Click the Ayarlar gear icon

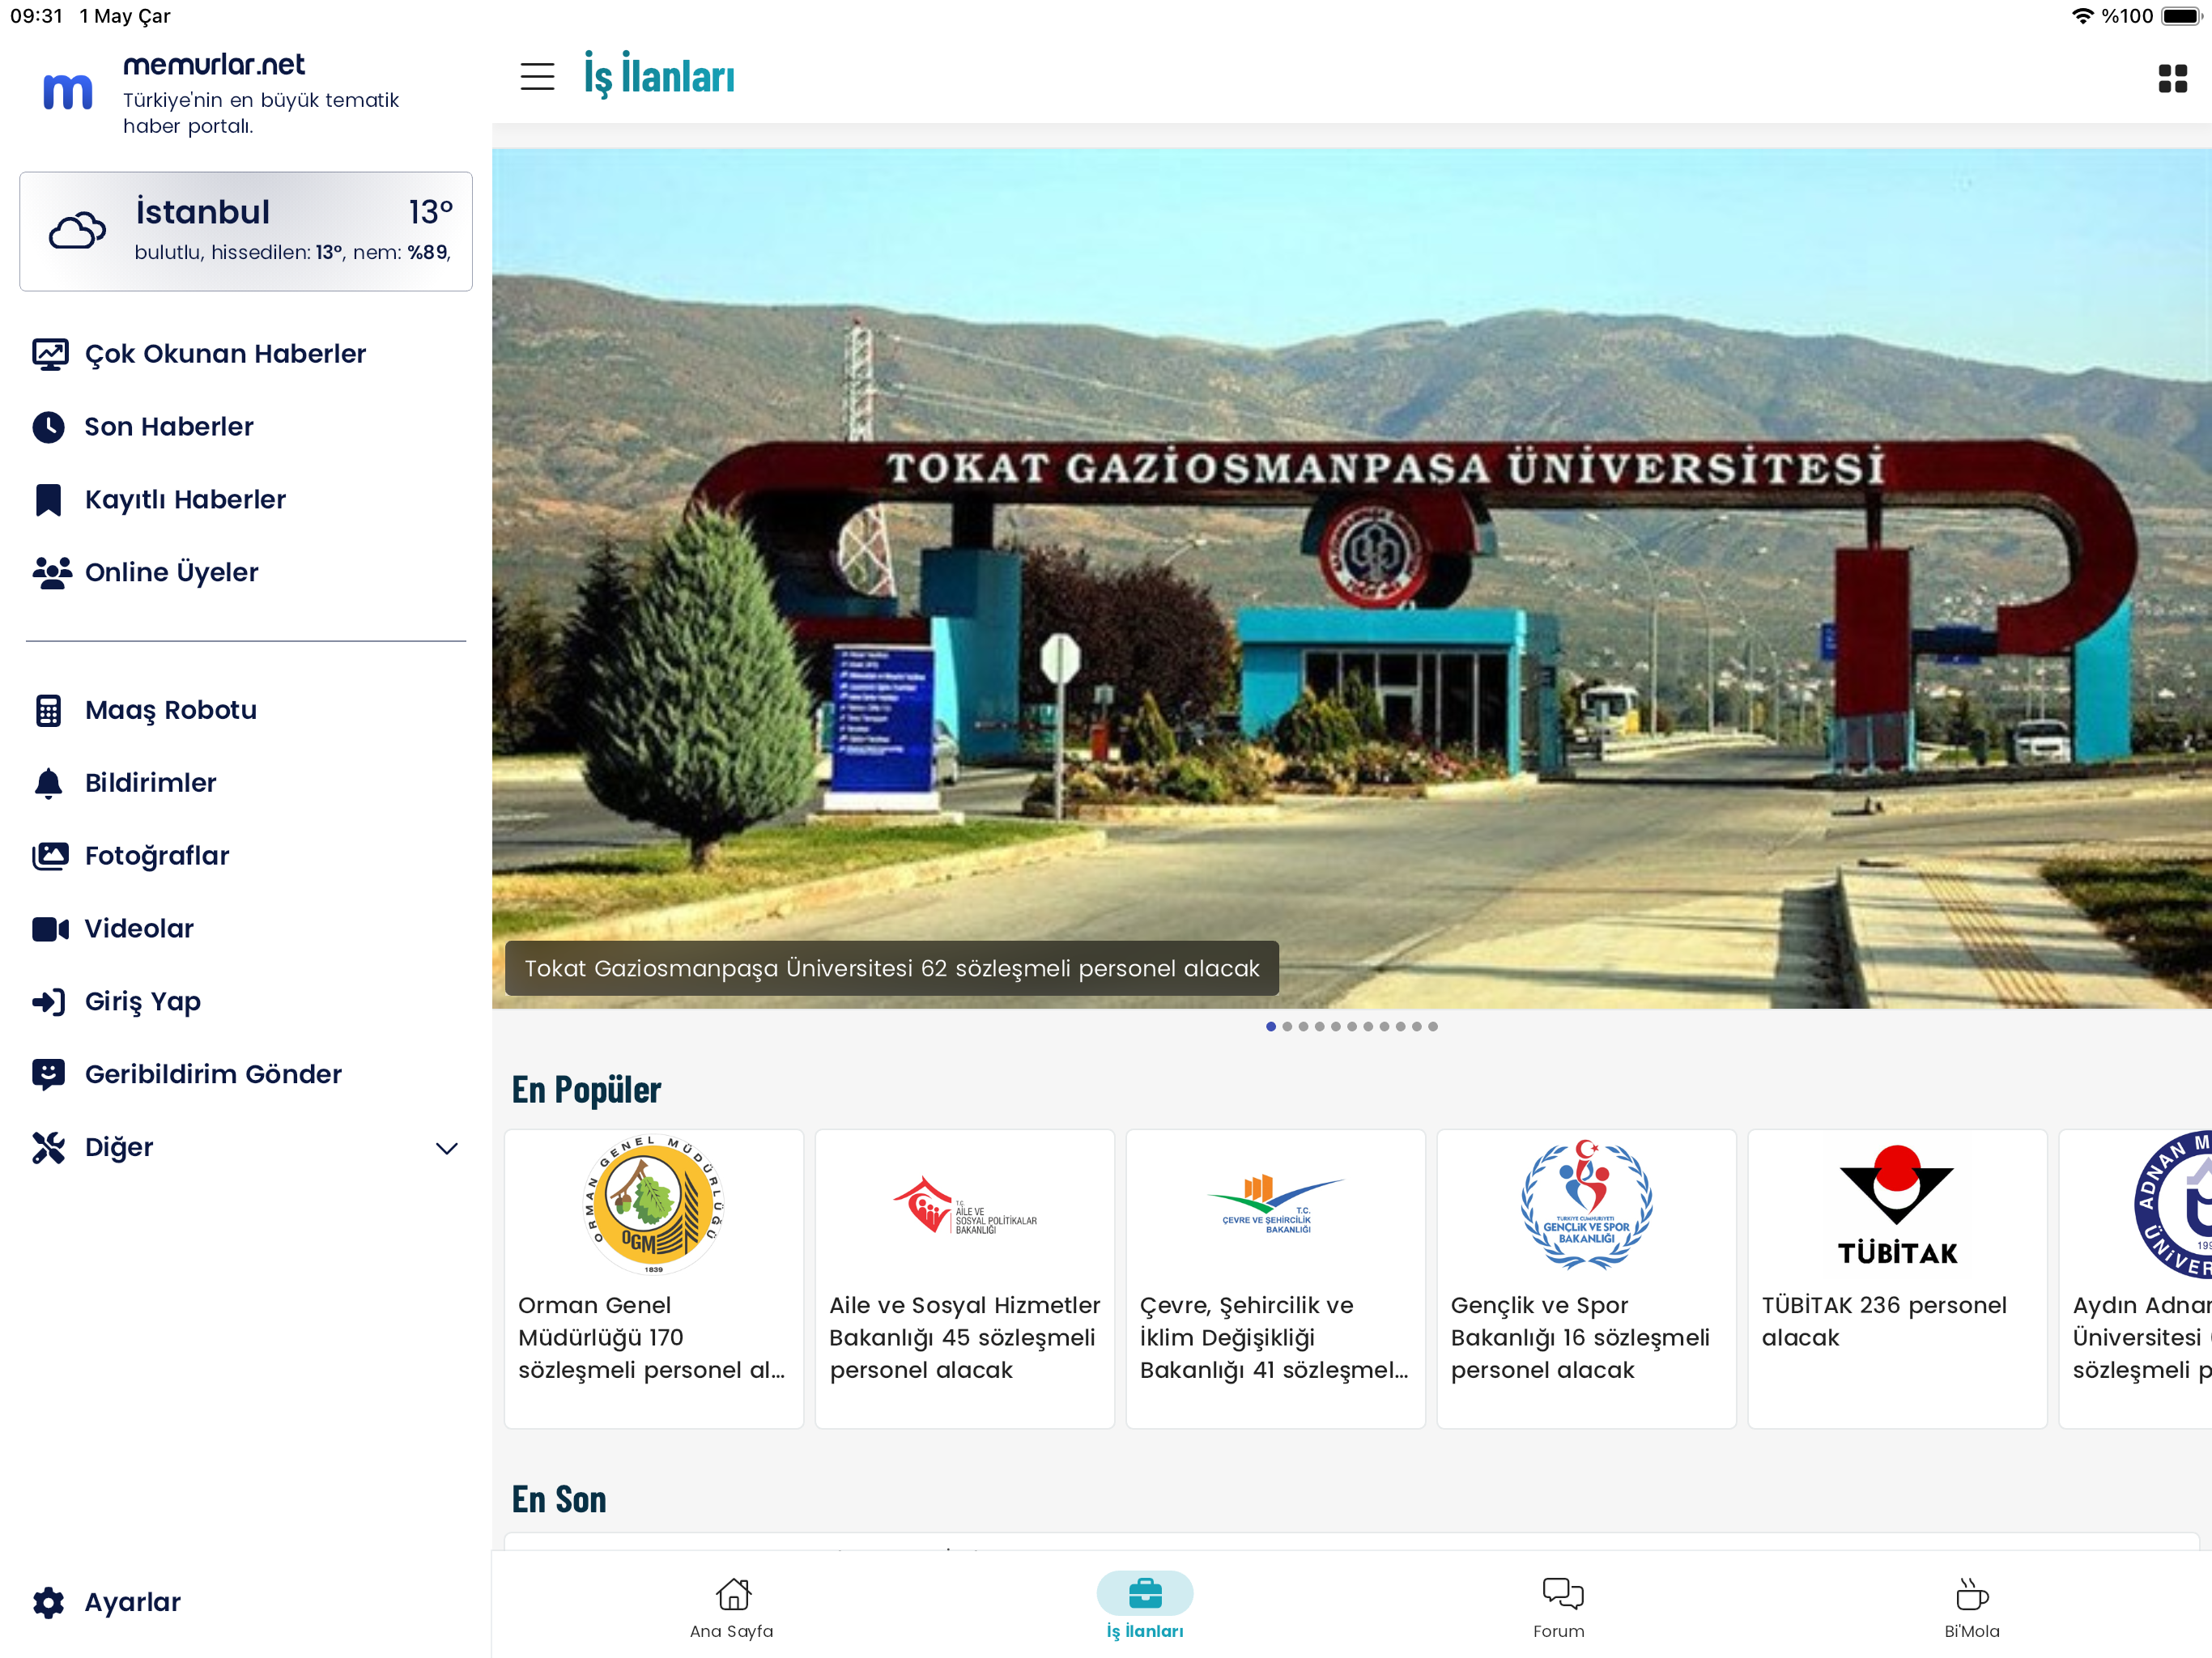pos(48,1602)
